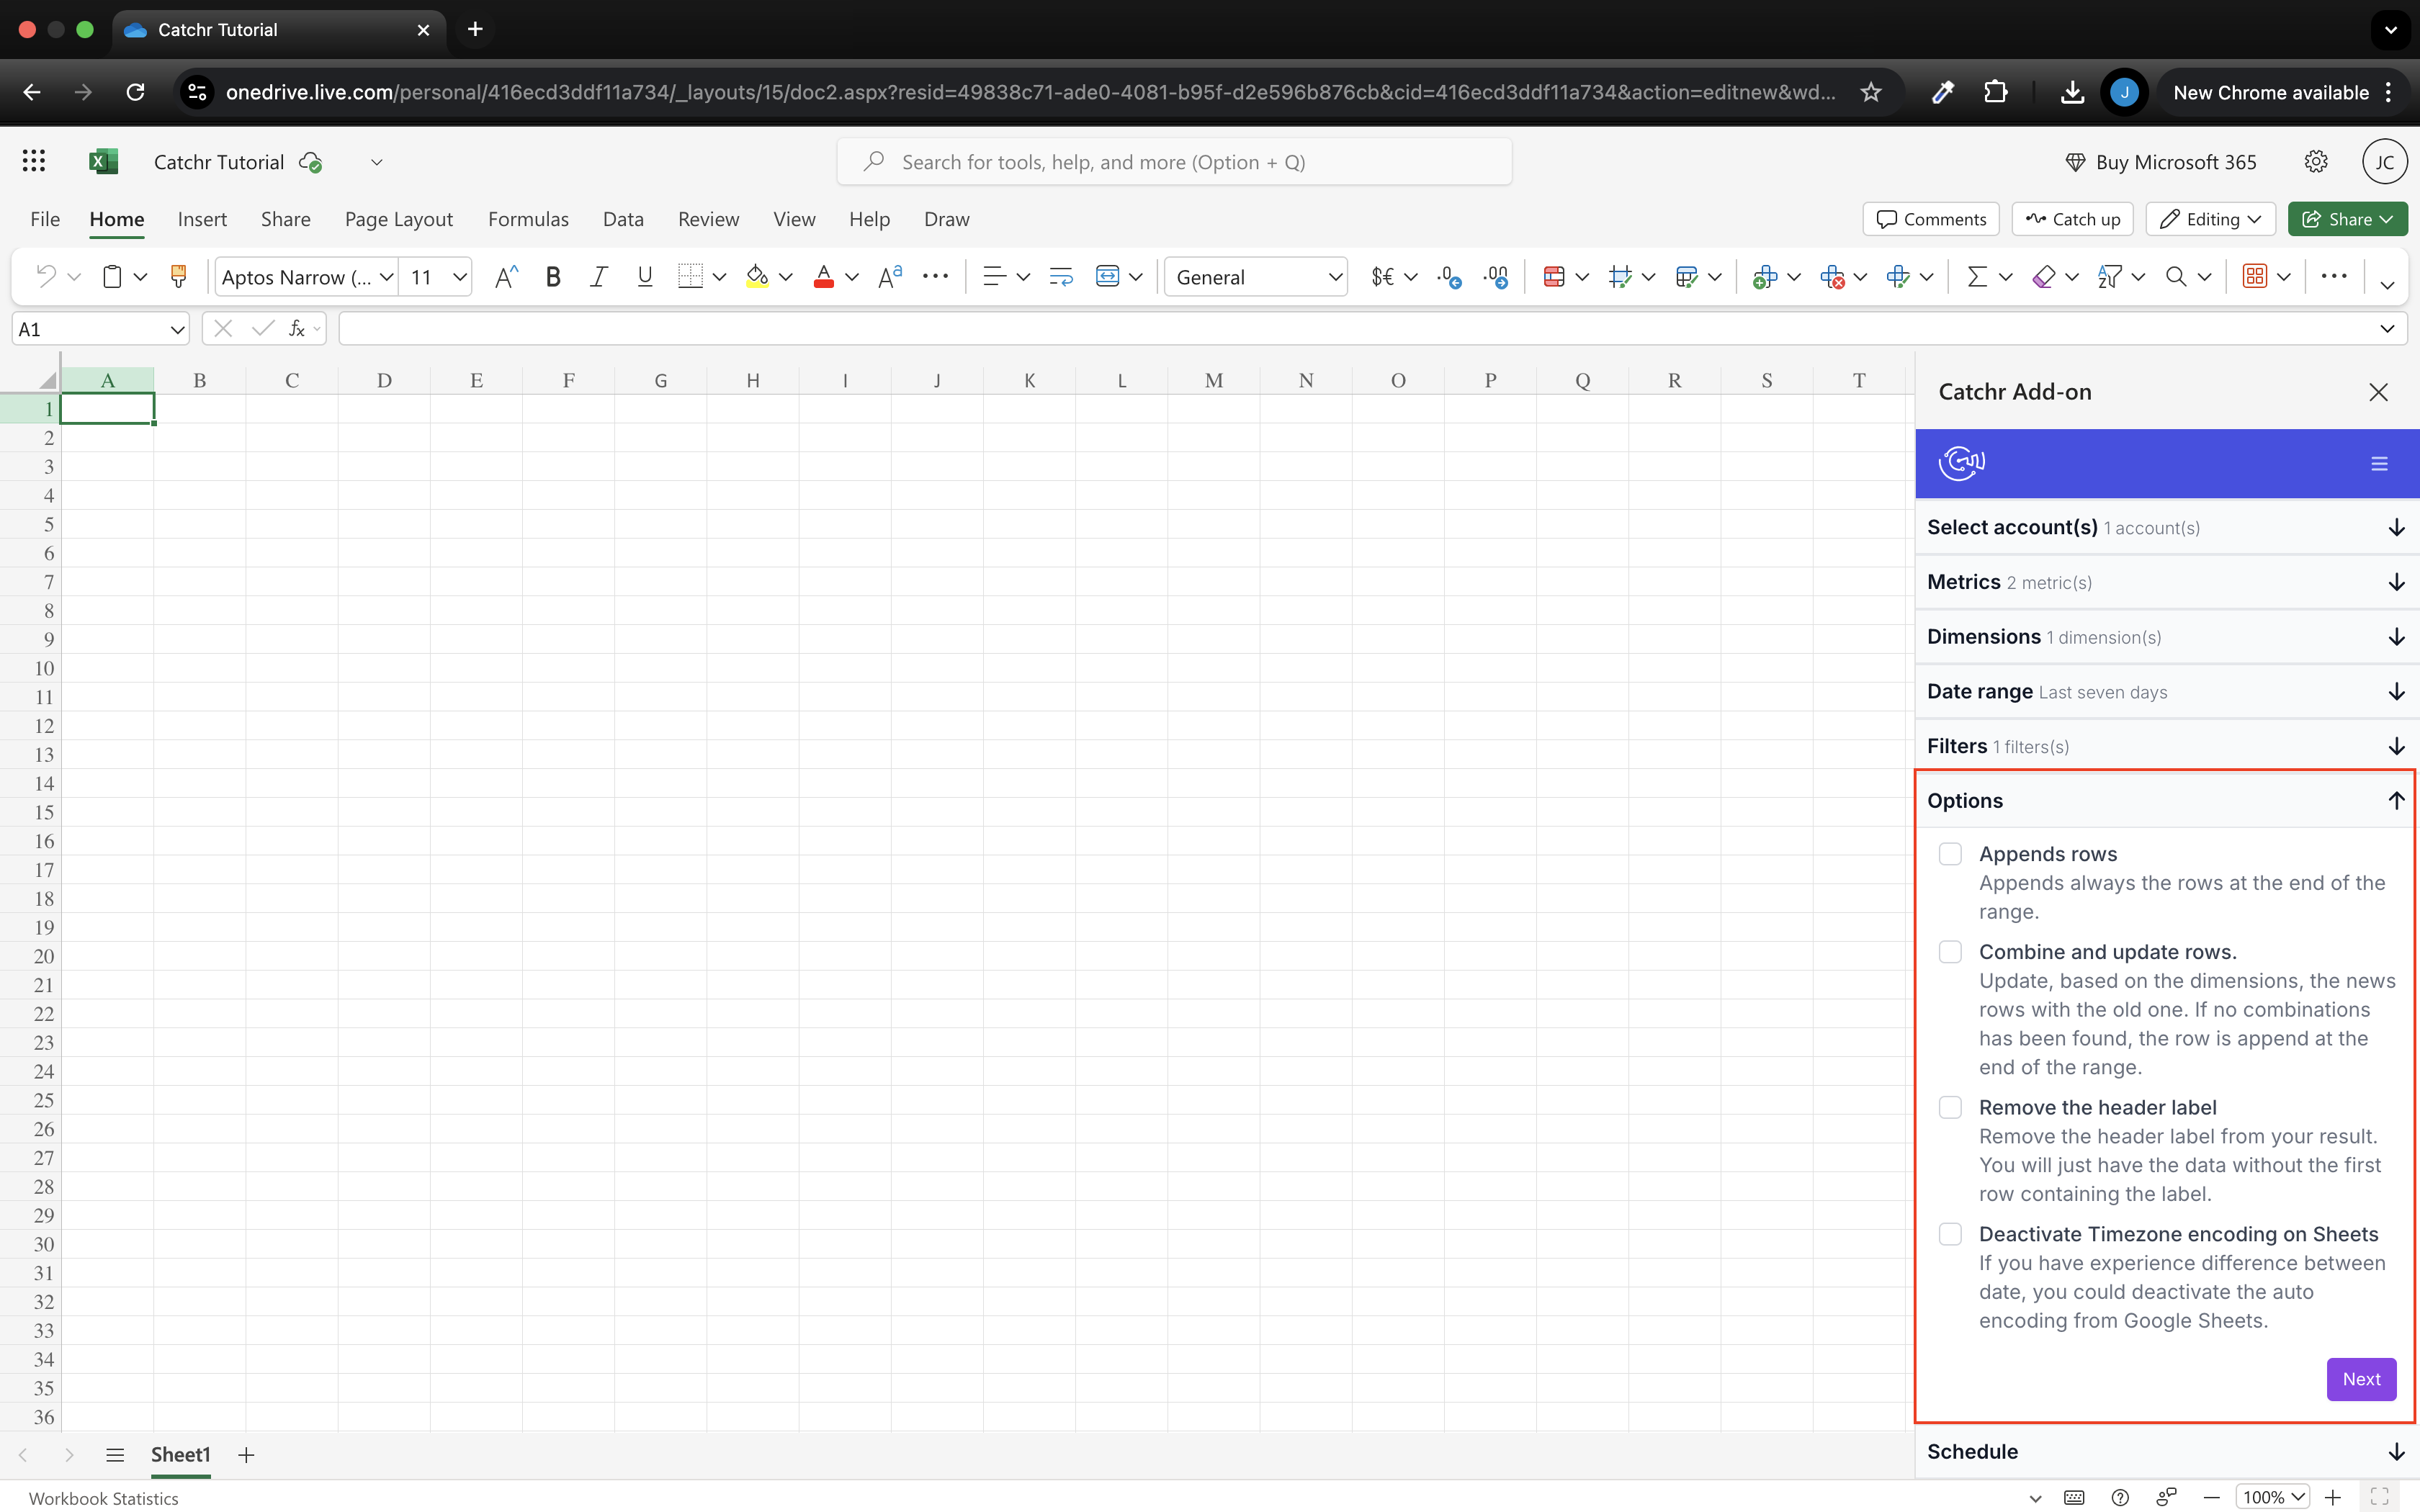
Task: Expand the Schedule section
Action: [x=2167, y=1452]
